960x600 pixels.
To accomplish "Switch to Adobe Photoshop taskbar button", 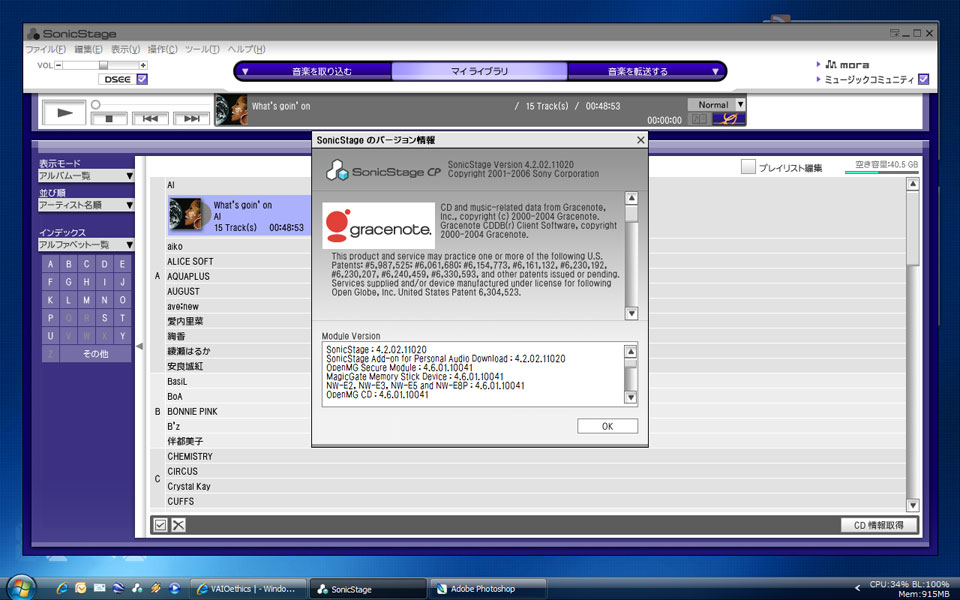I will click(x=488, y=589).
